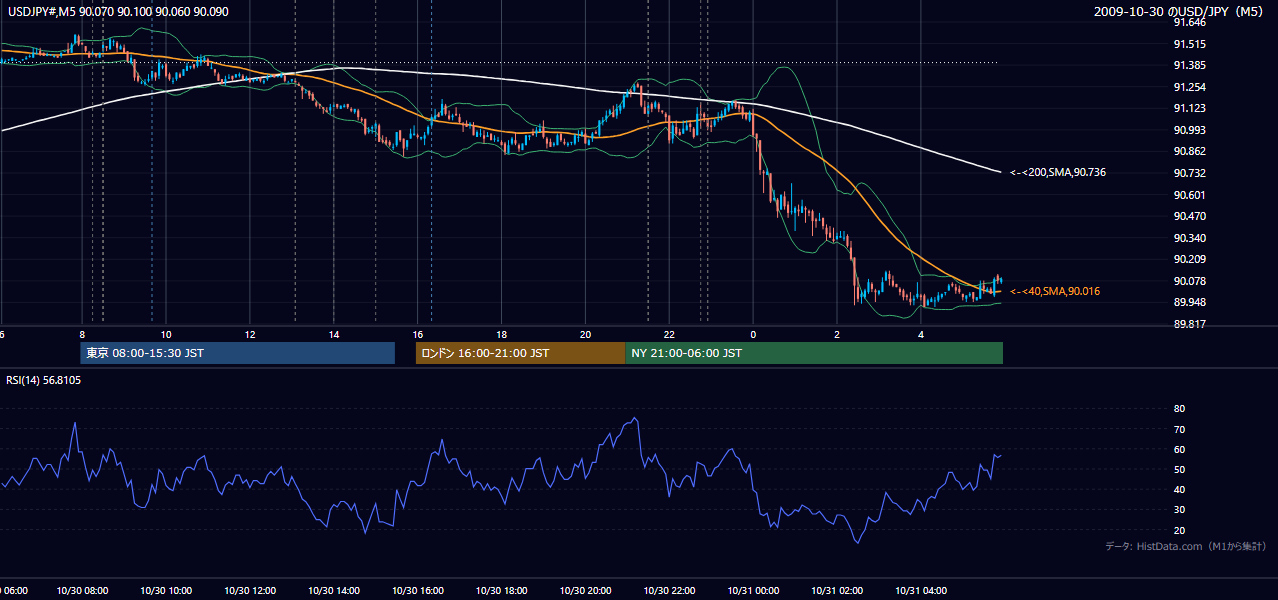Click price axis value 90.993
1278x600 pixels.
pos(1189,130)
